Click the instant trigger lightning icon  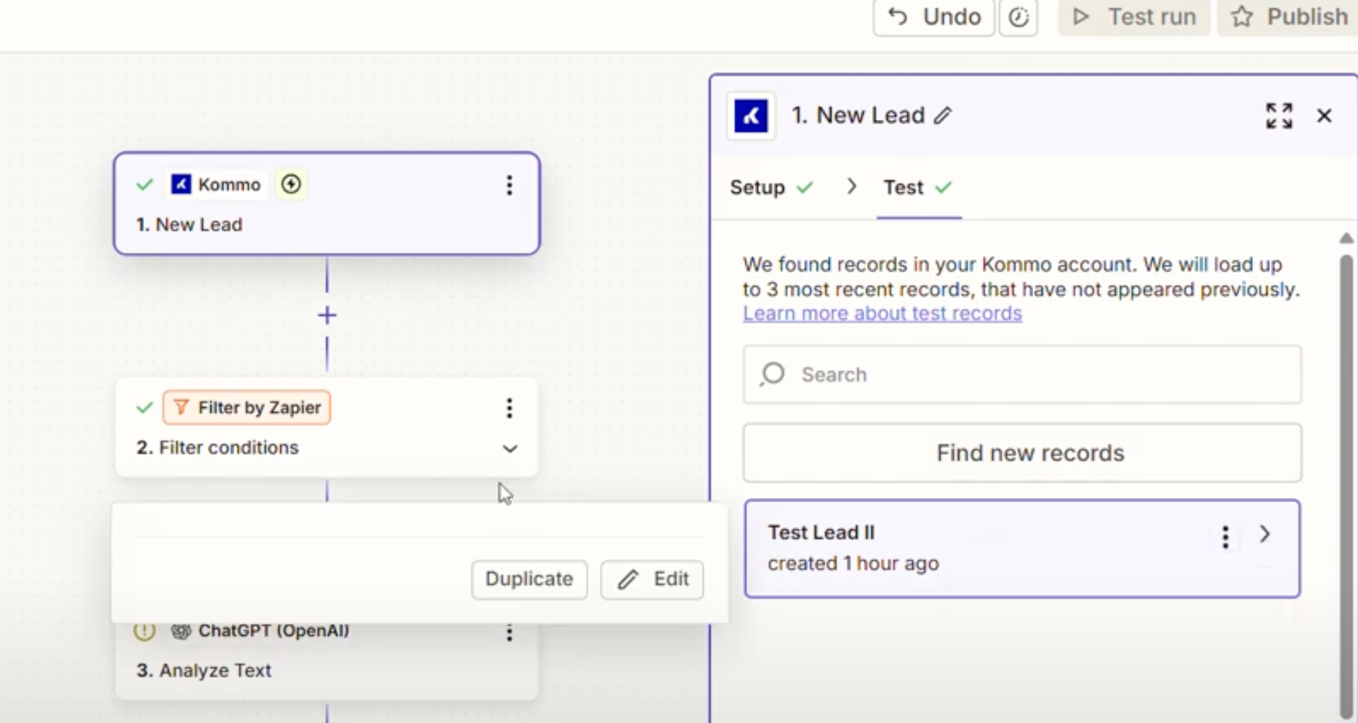pyautogui.click(x=291, y=184)
